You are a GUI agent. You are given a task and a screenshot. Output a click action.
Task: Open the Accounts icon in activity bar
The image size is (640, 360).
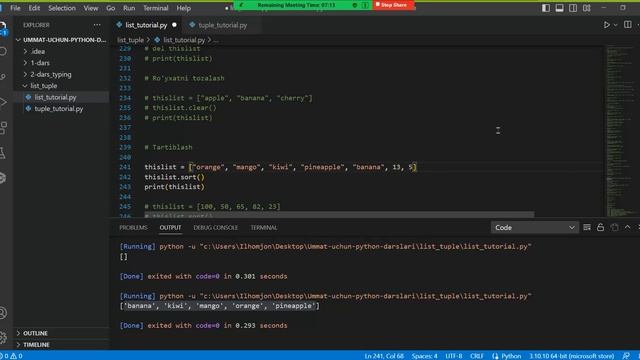pos(3,313)
